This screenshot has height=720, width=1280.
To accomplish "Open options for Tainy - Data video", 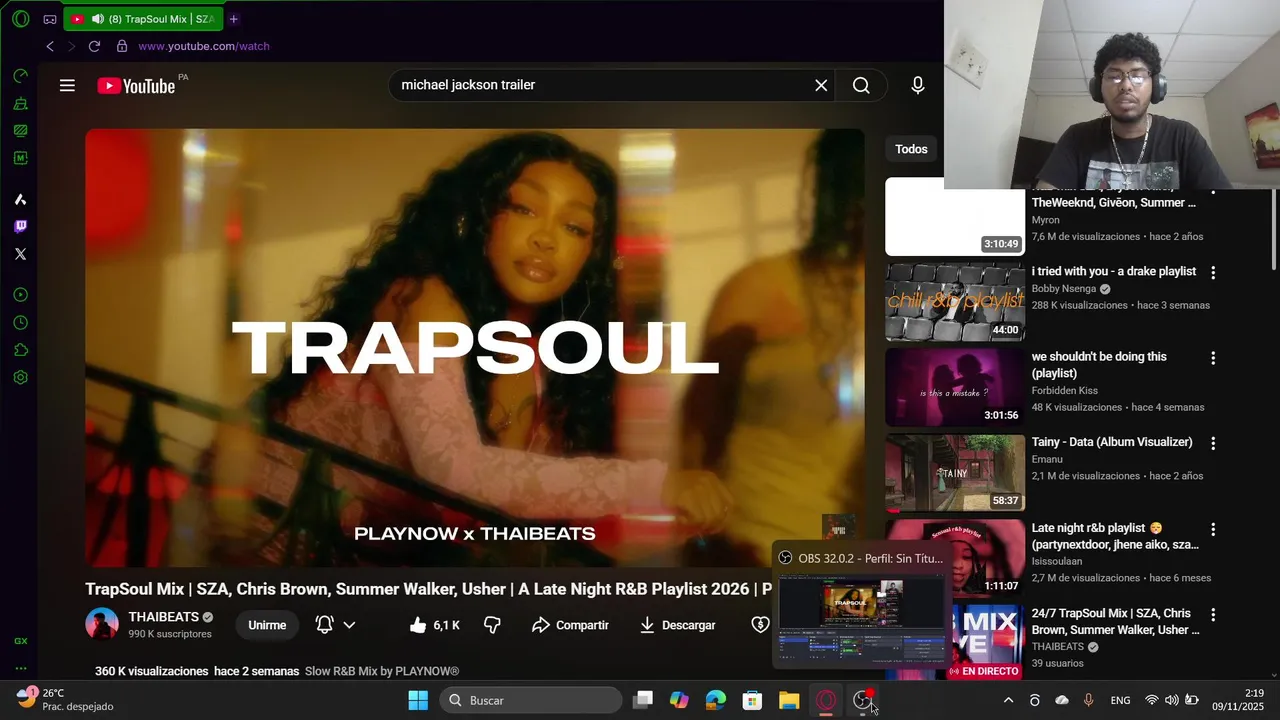I will point(1213,443).
